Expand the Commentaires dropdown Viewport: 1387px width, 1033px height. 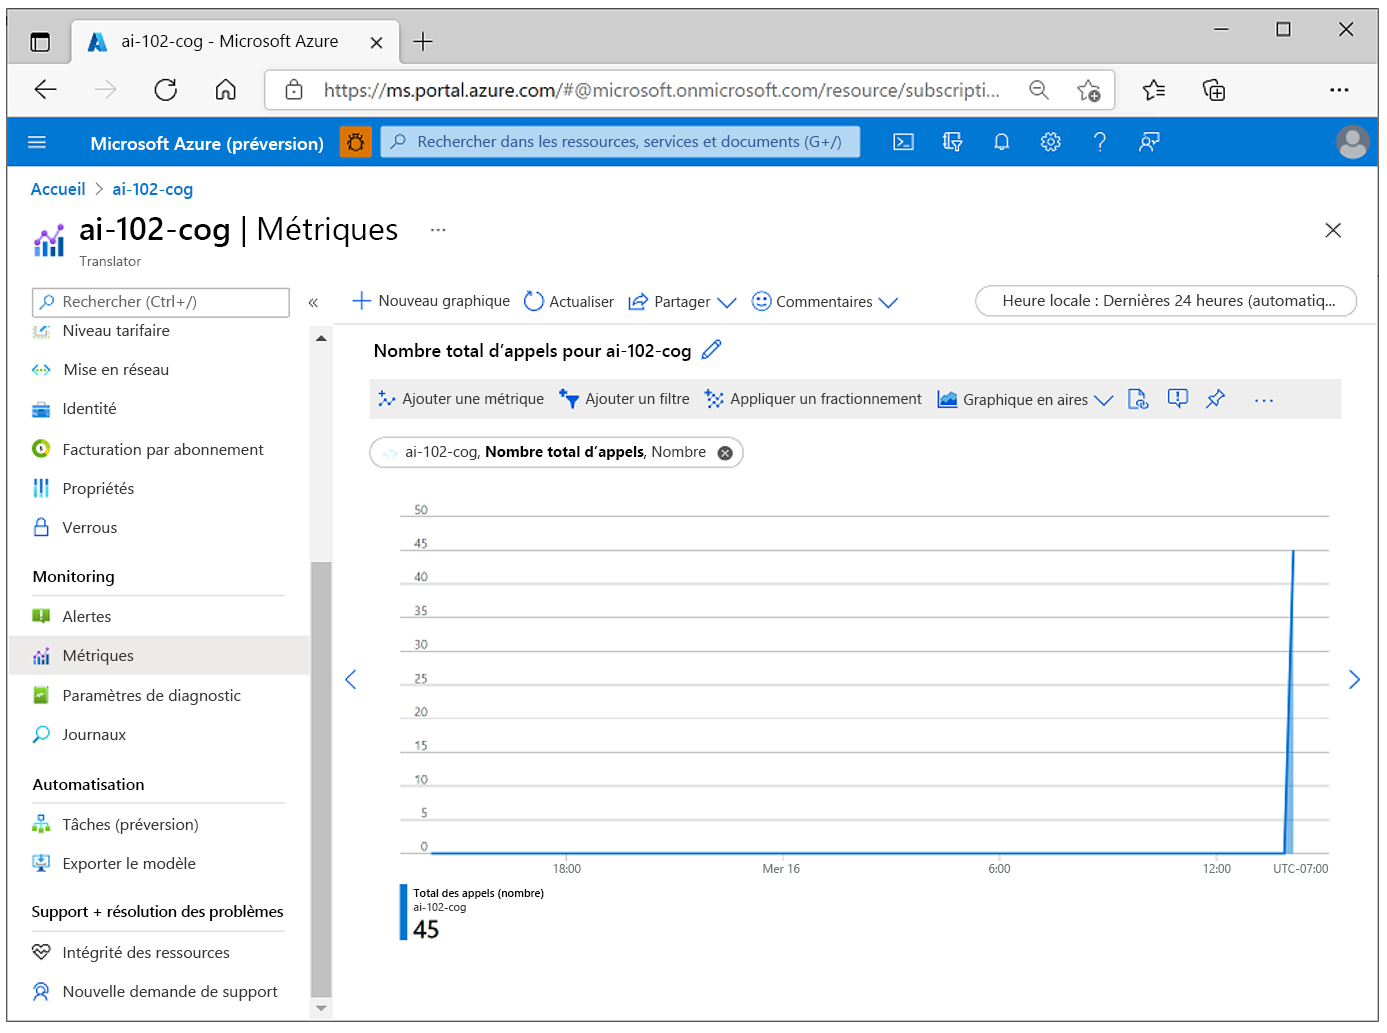pos(888,302)
